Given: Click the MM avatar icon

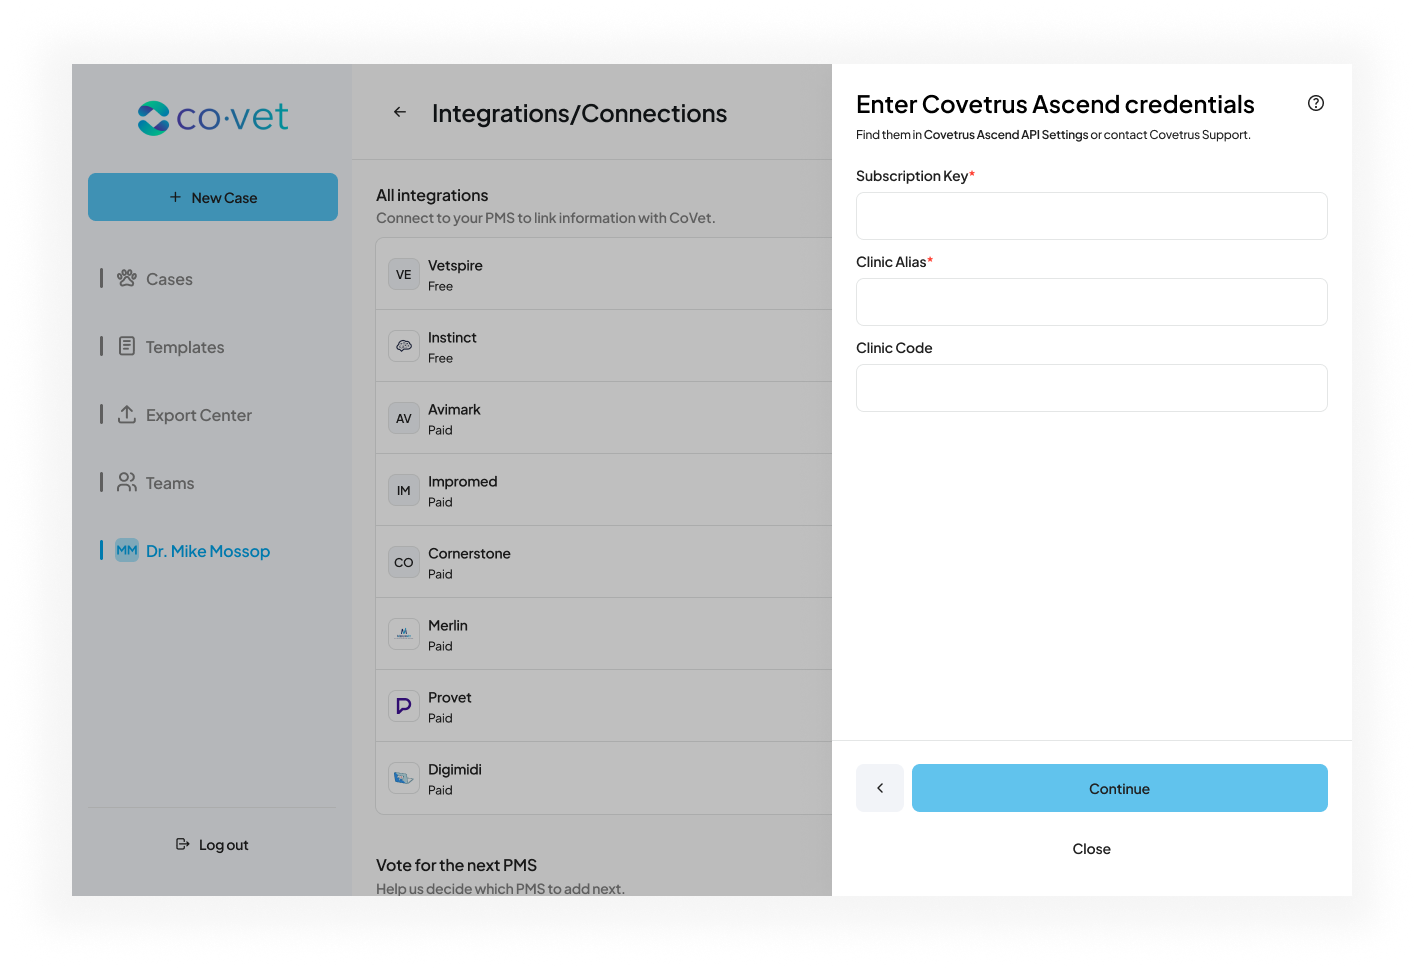Looking at the screenshot, I should (127, 550).
